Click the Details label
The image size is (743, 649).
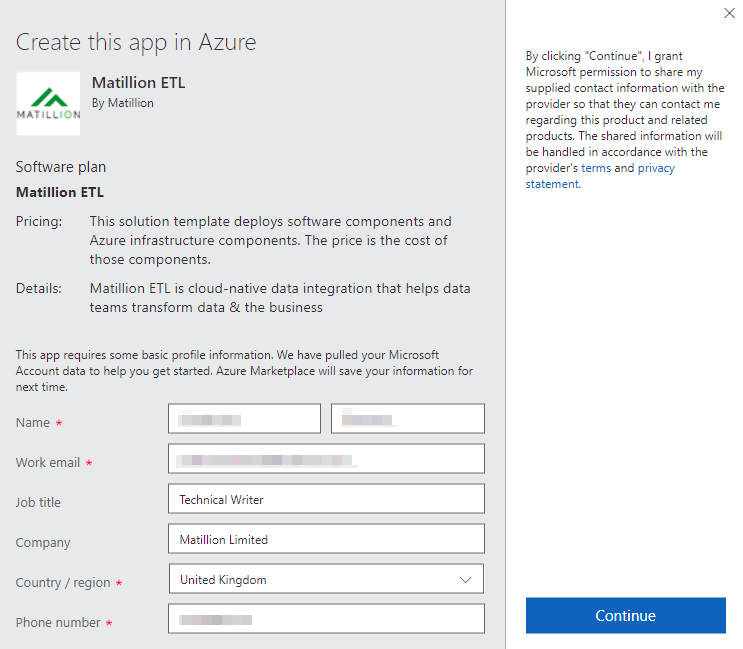coord(38,288)
